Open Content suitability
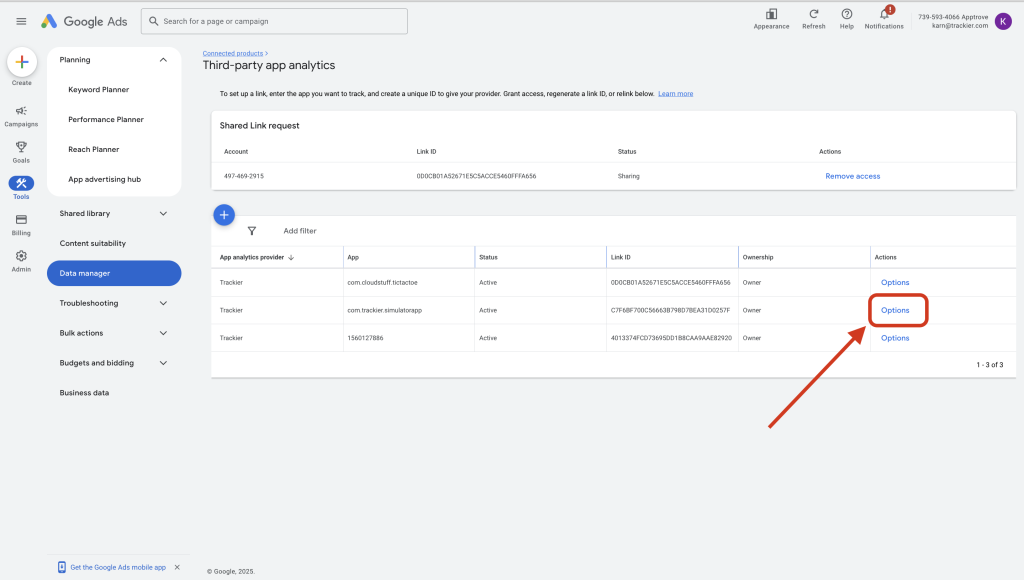The height and width of the screenshot is (580, 1024). click(93, 244)
